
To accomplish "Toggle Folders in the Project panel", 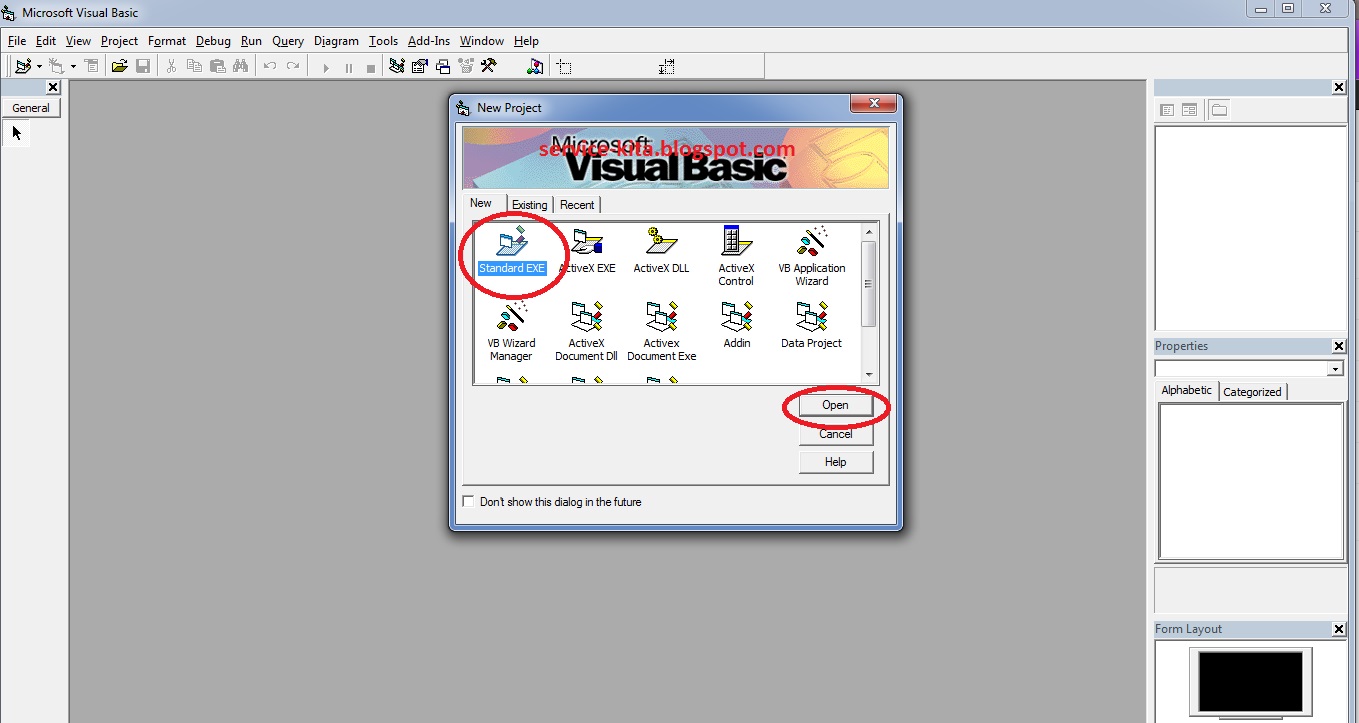I will 1219,109.
